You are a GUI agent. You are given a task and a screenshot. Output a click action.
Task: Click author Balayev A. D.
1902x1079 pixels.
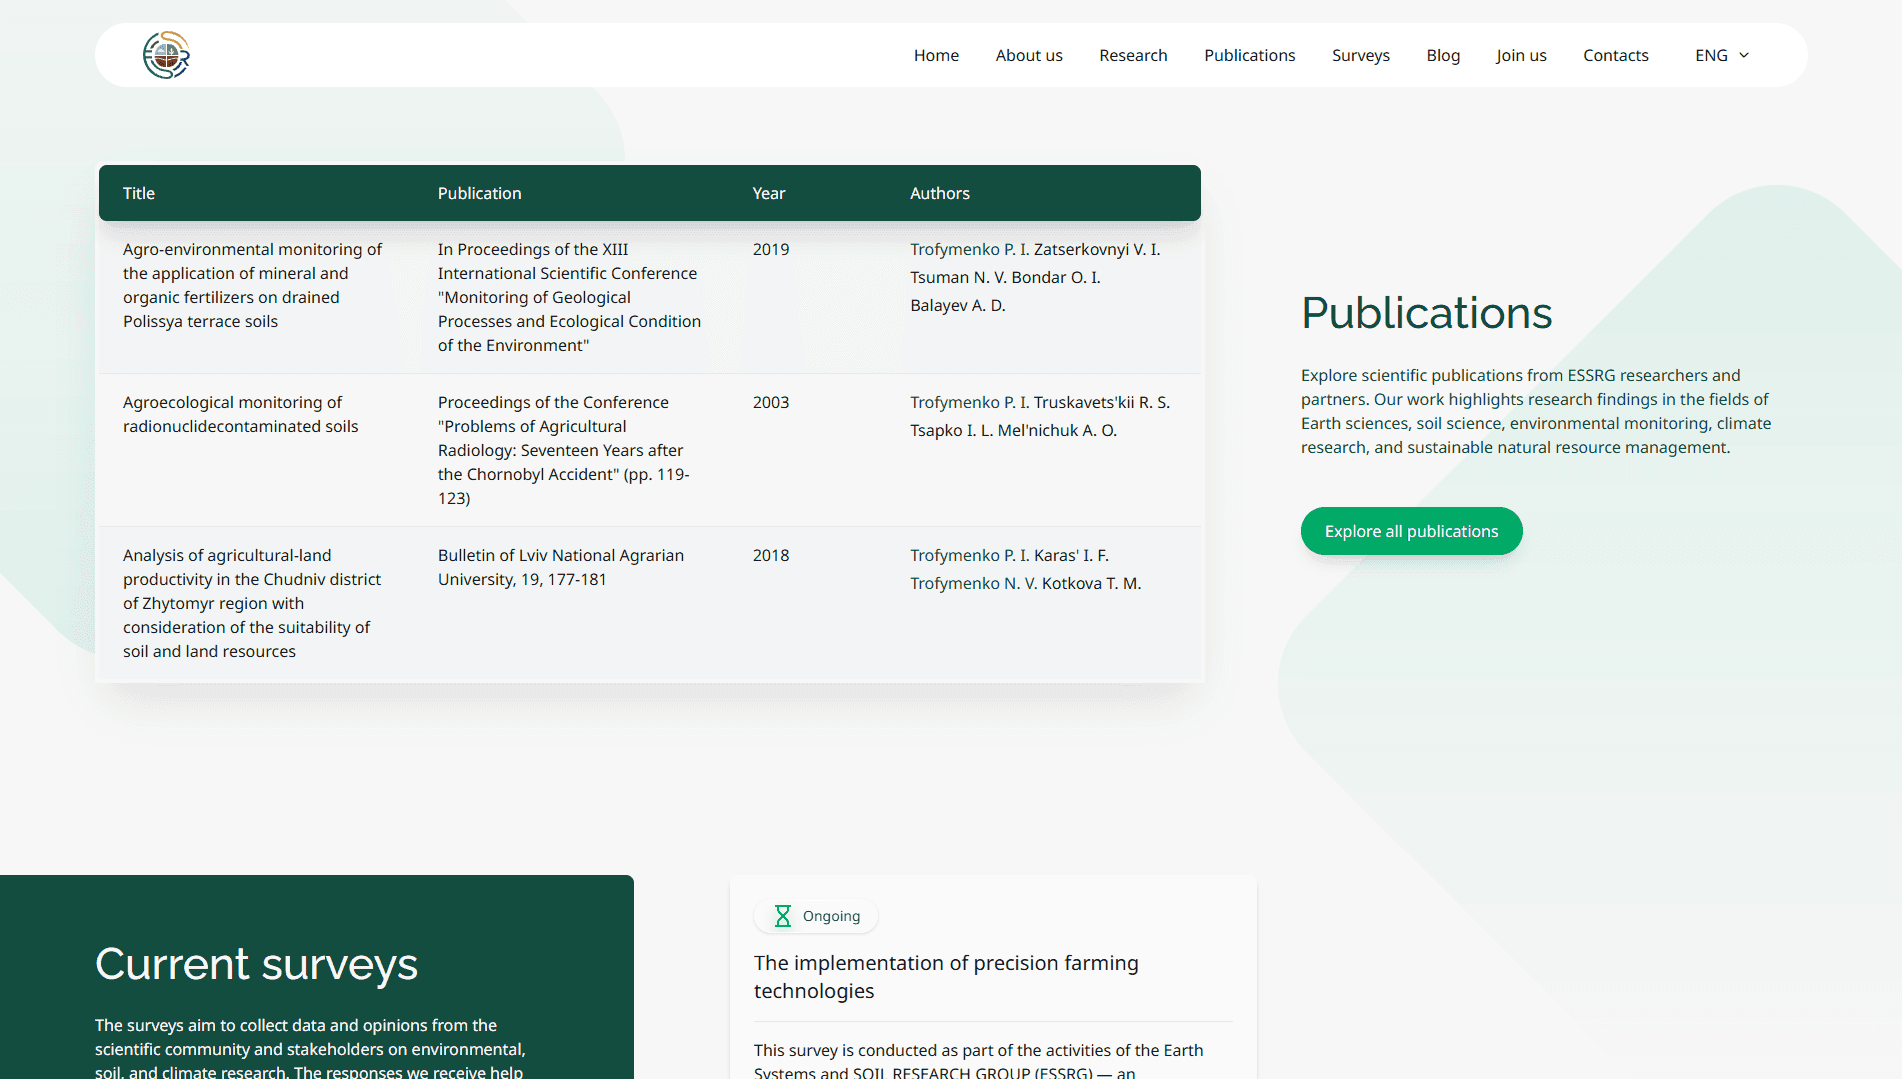(958, 305)
